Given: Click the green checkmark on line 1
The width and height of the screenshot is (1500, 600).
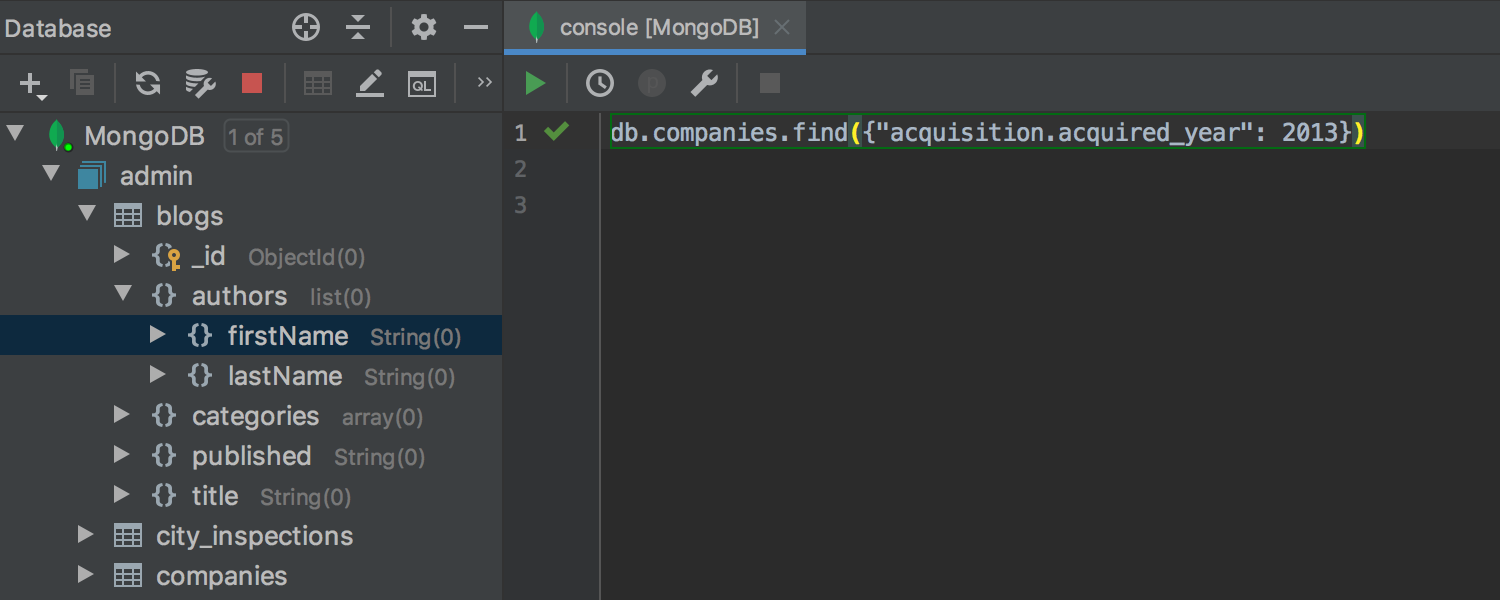Looking at the screenshot, I should (x=557, y=131).
